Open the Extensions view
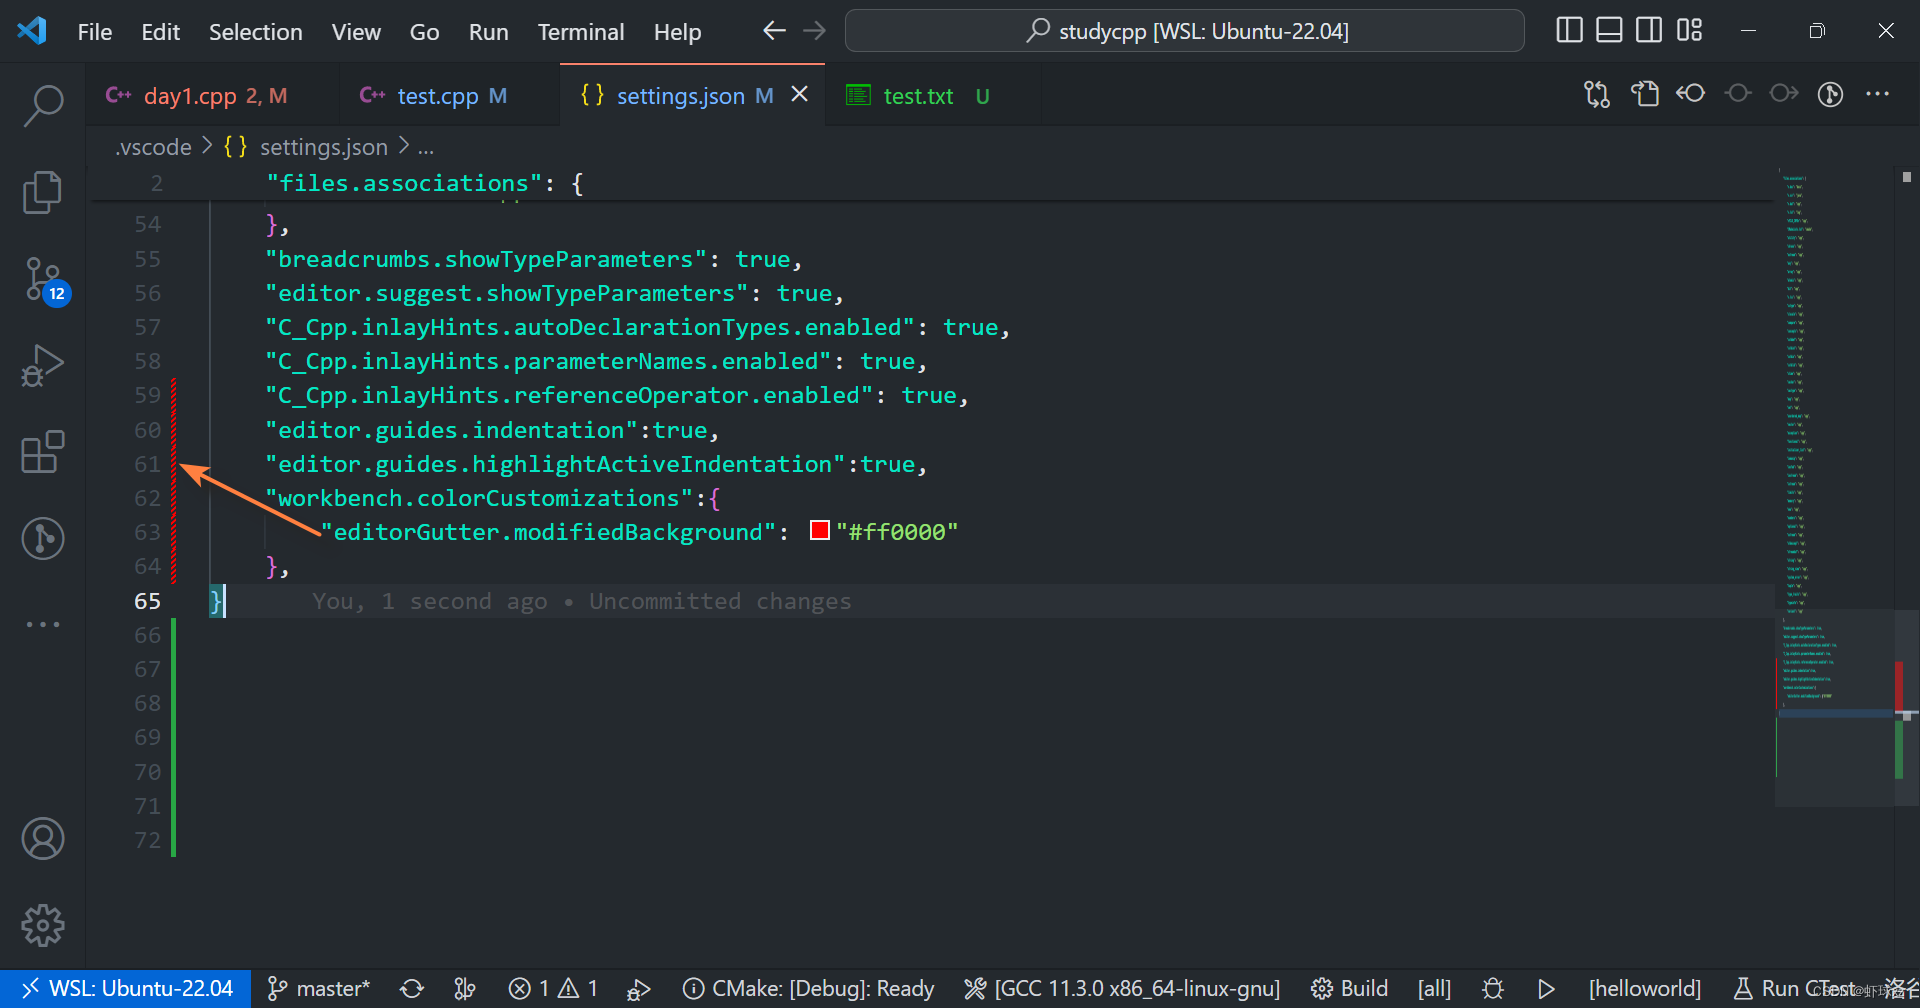Viewport: 1920px width, 1008px height. click(43, 452)
